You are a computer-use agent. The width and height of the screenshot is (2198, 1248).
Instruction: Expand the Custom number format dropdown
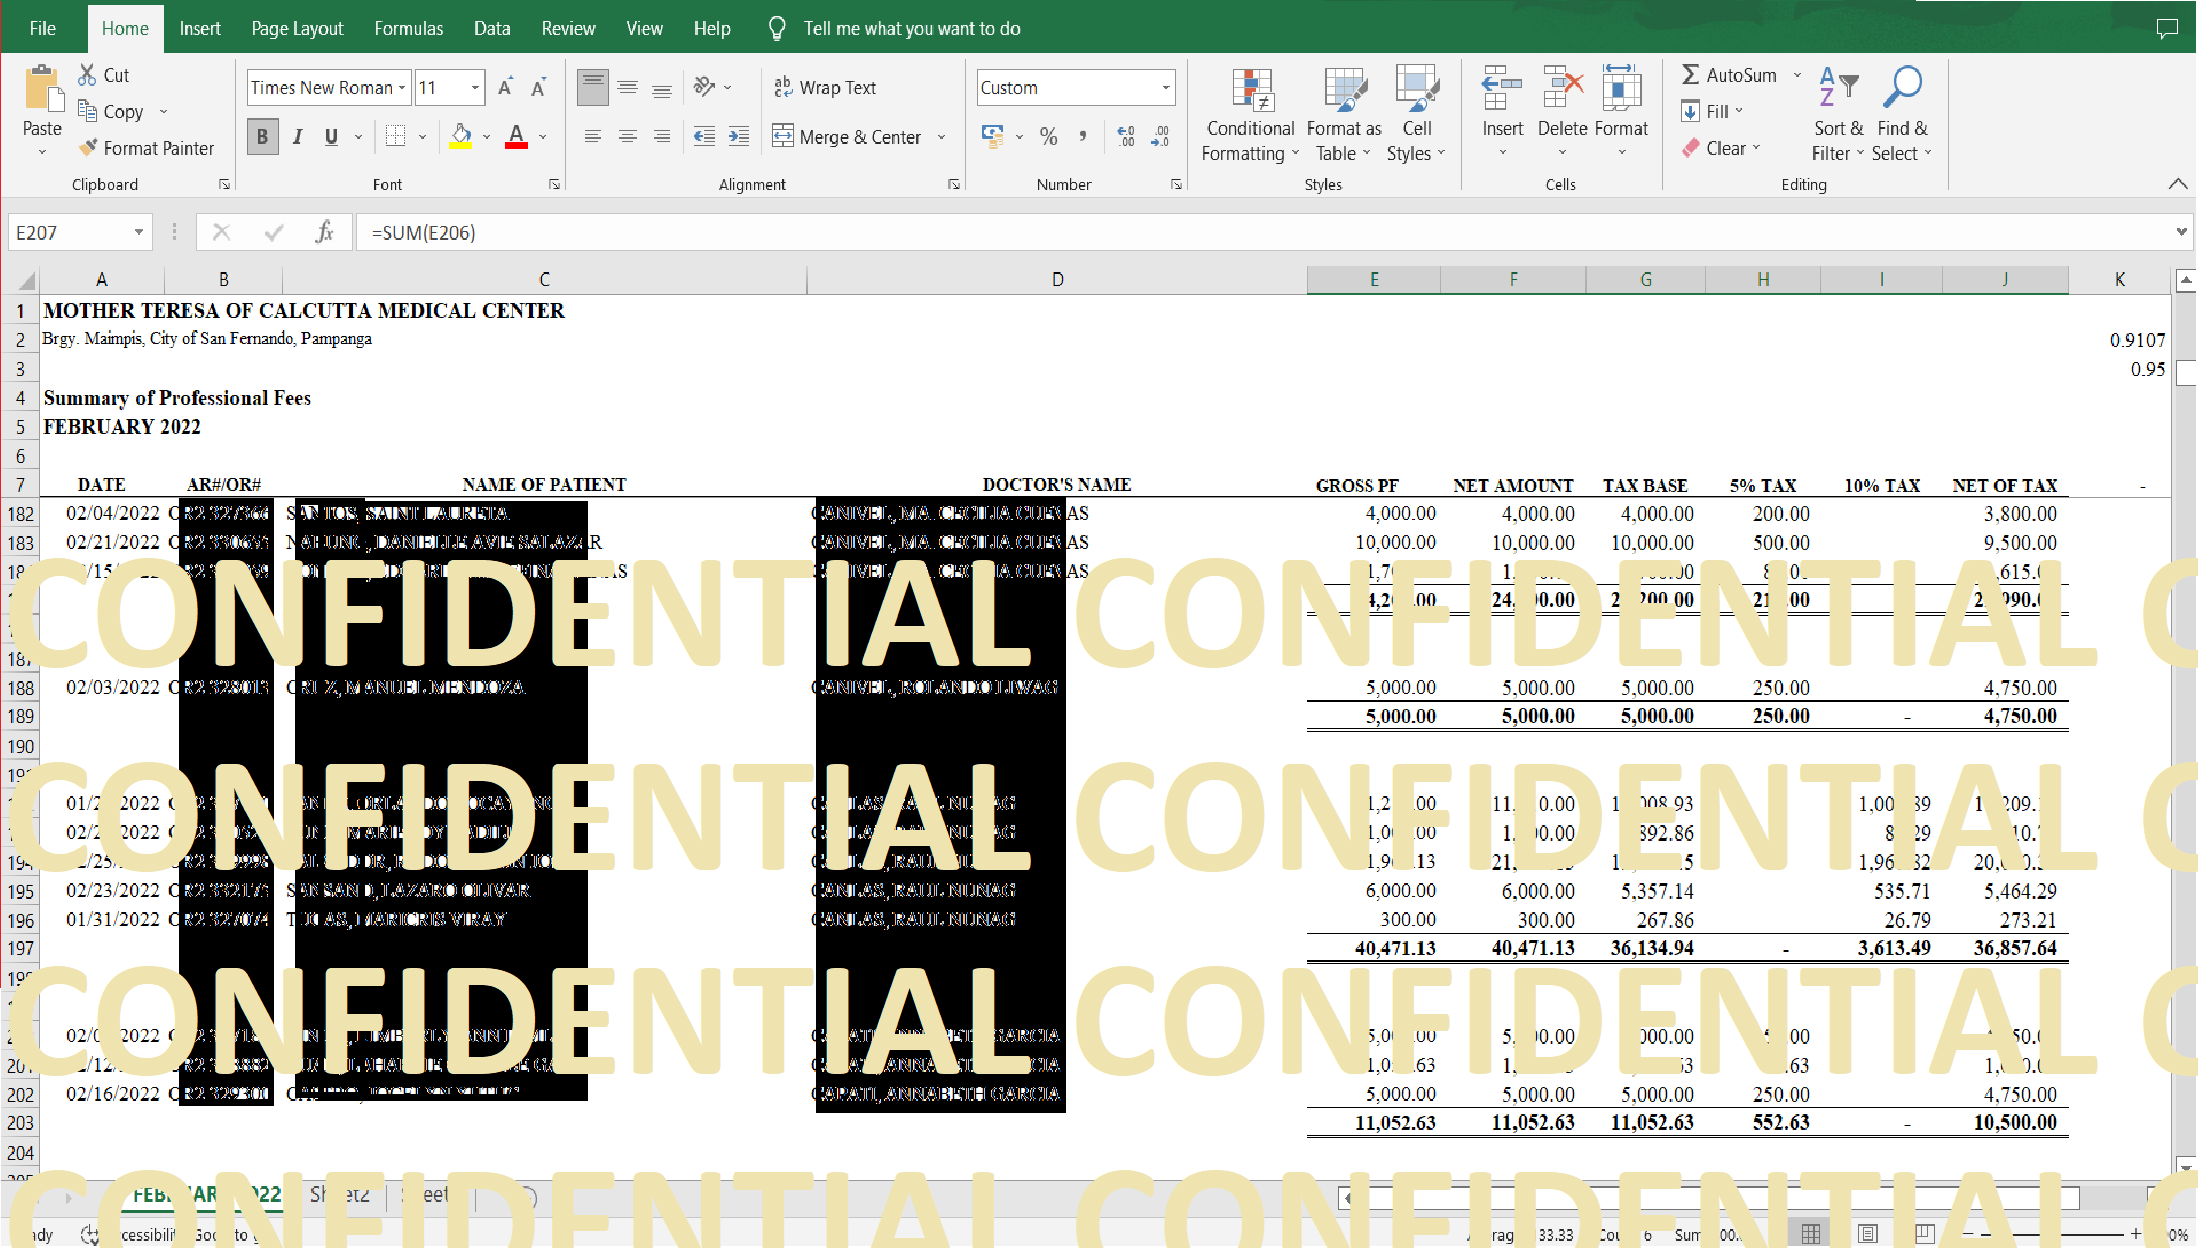click(x=1166, y=88)
